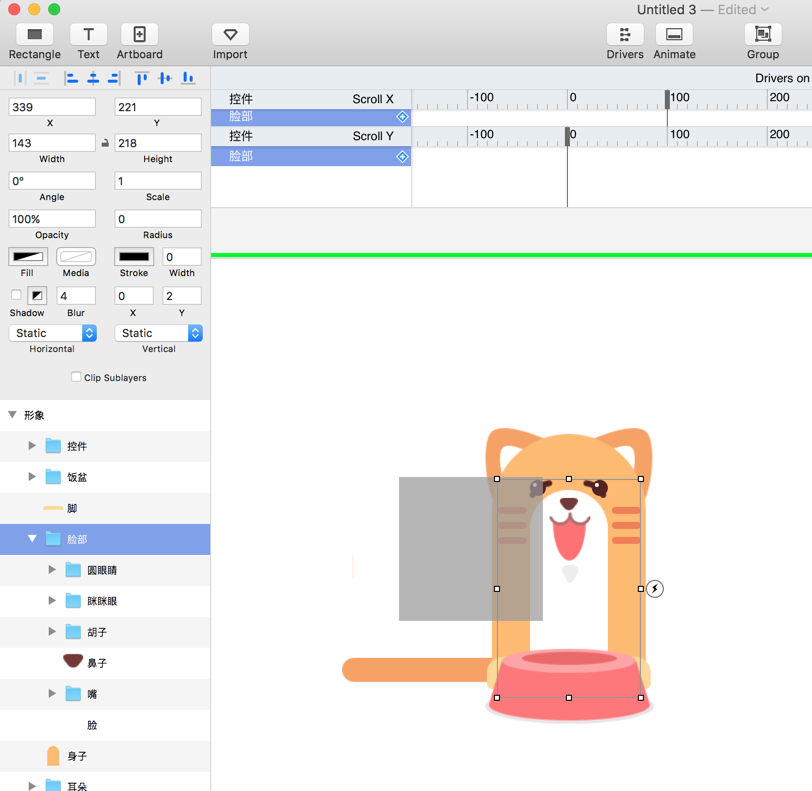The height and width of the screenshot is (791, 812).
Task: Click the shadow Blur field
Action: 76,296
